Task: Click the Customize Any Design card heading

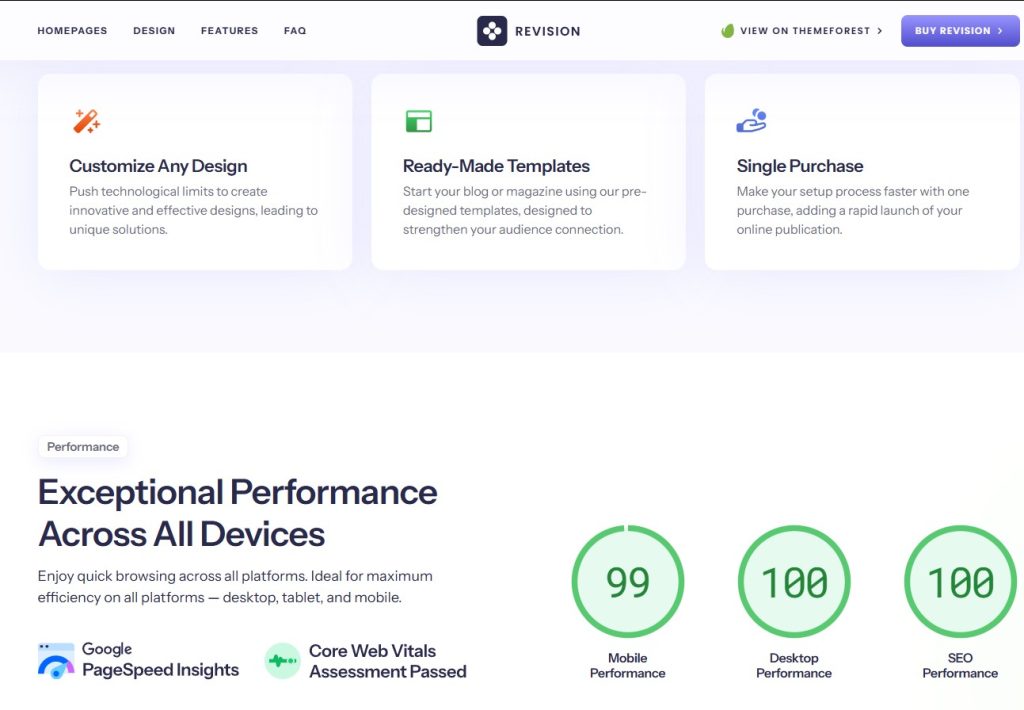Action: click(x=158, y=166)
